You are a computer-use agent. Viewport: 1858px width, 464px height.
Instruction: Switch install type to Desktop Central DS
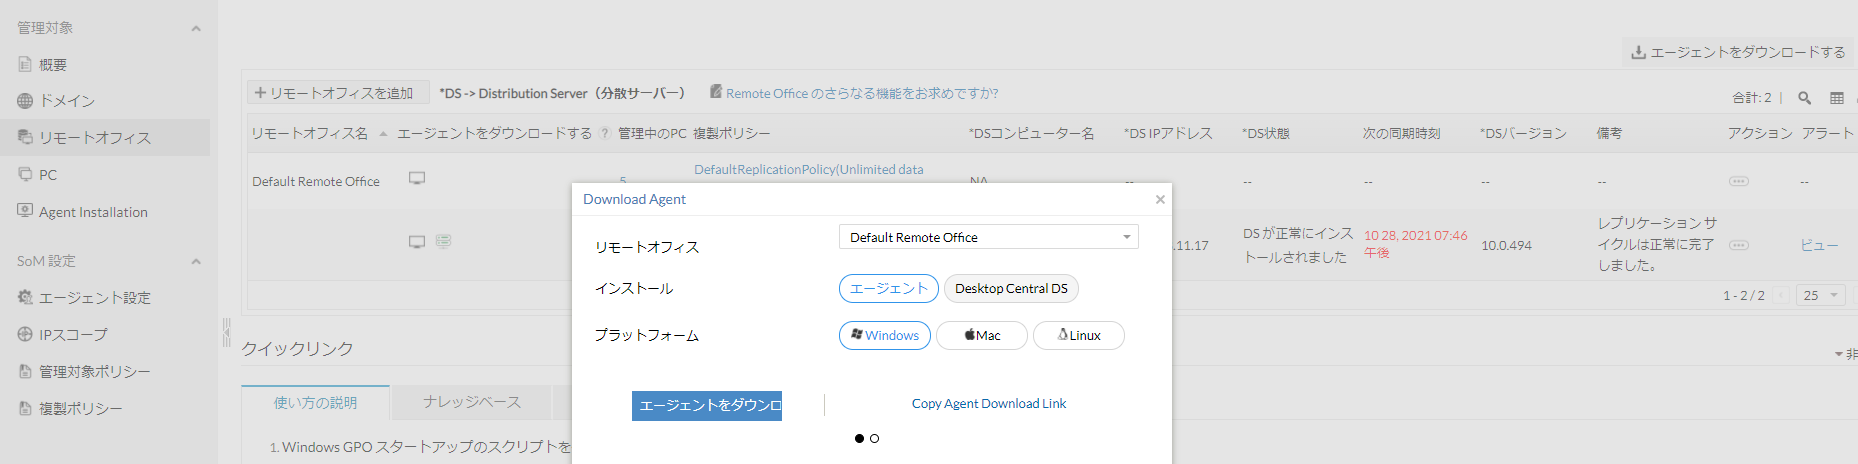[x=1011, y=289]
